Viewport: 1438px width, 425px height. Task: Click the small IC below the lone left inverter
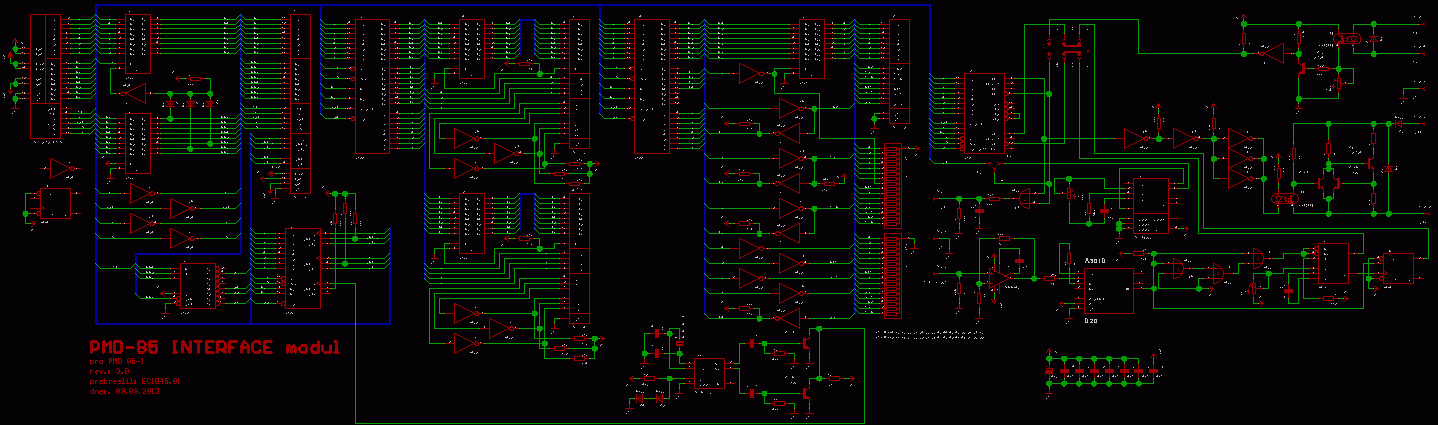point(55,205)
